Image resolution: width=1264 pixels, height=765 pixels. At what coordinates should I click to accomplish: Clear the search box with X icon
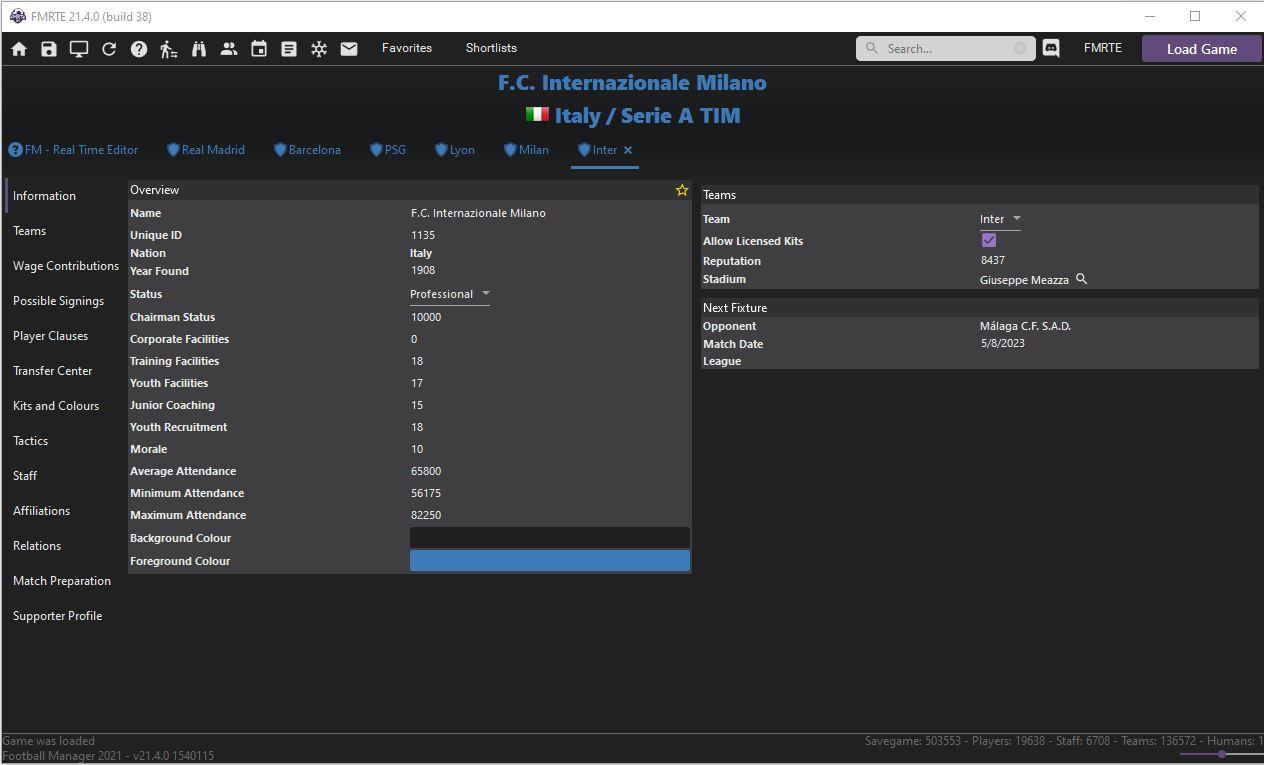coord(1020,48)
